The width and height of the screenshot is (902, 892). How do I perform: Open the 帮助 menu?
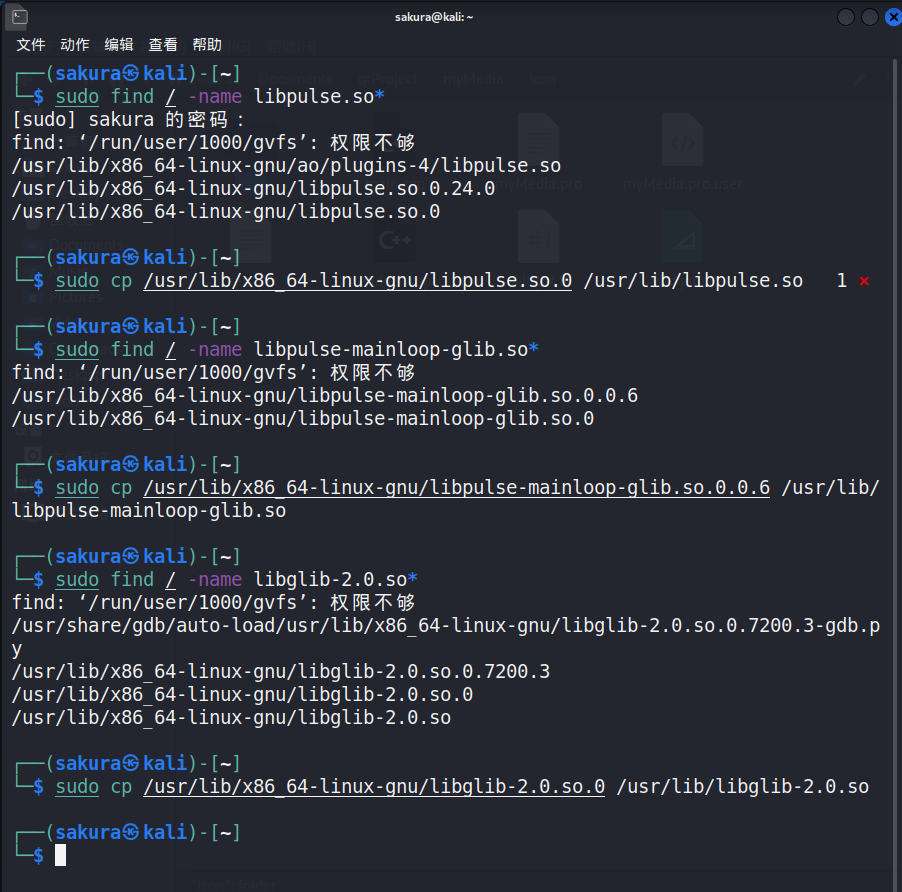point(207,45)
